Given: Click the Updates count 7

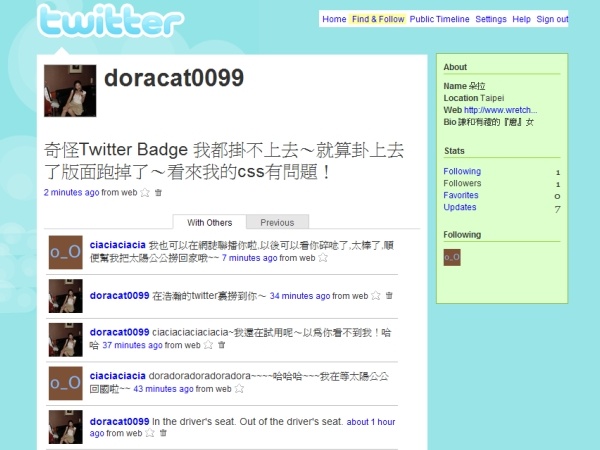Looking at the screenshot, I should click(558, 209).
